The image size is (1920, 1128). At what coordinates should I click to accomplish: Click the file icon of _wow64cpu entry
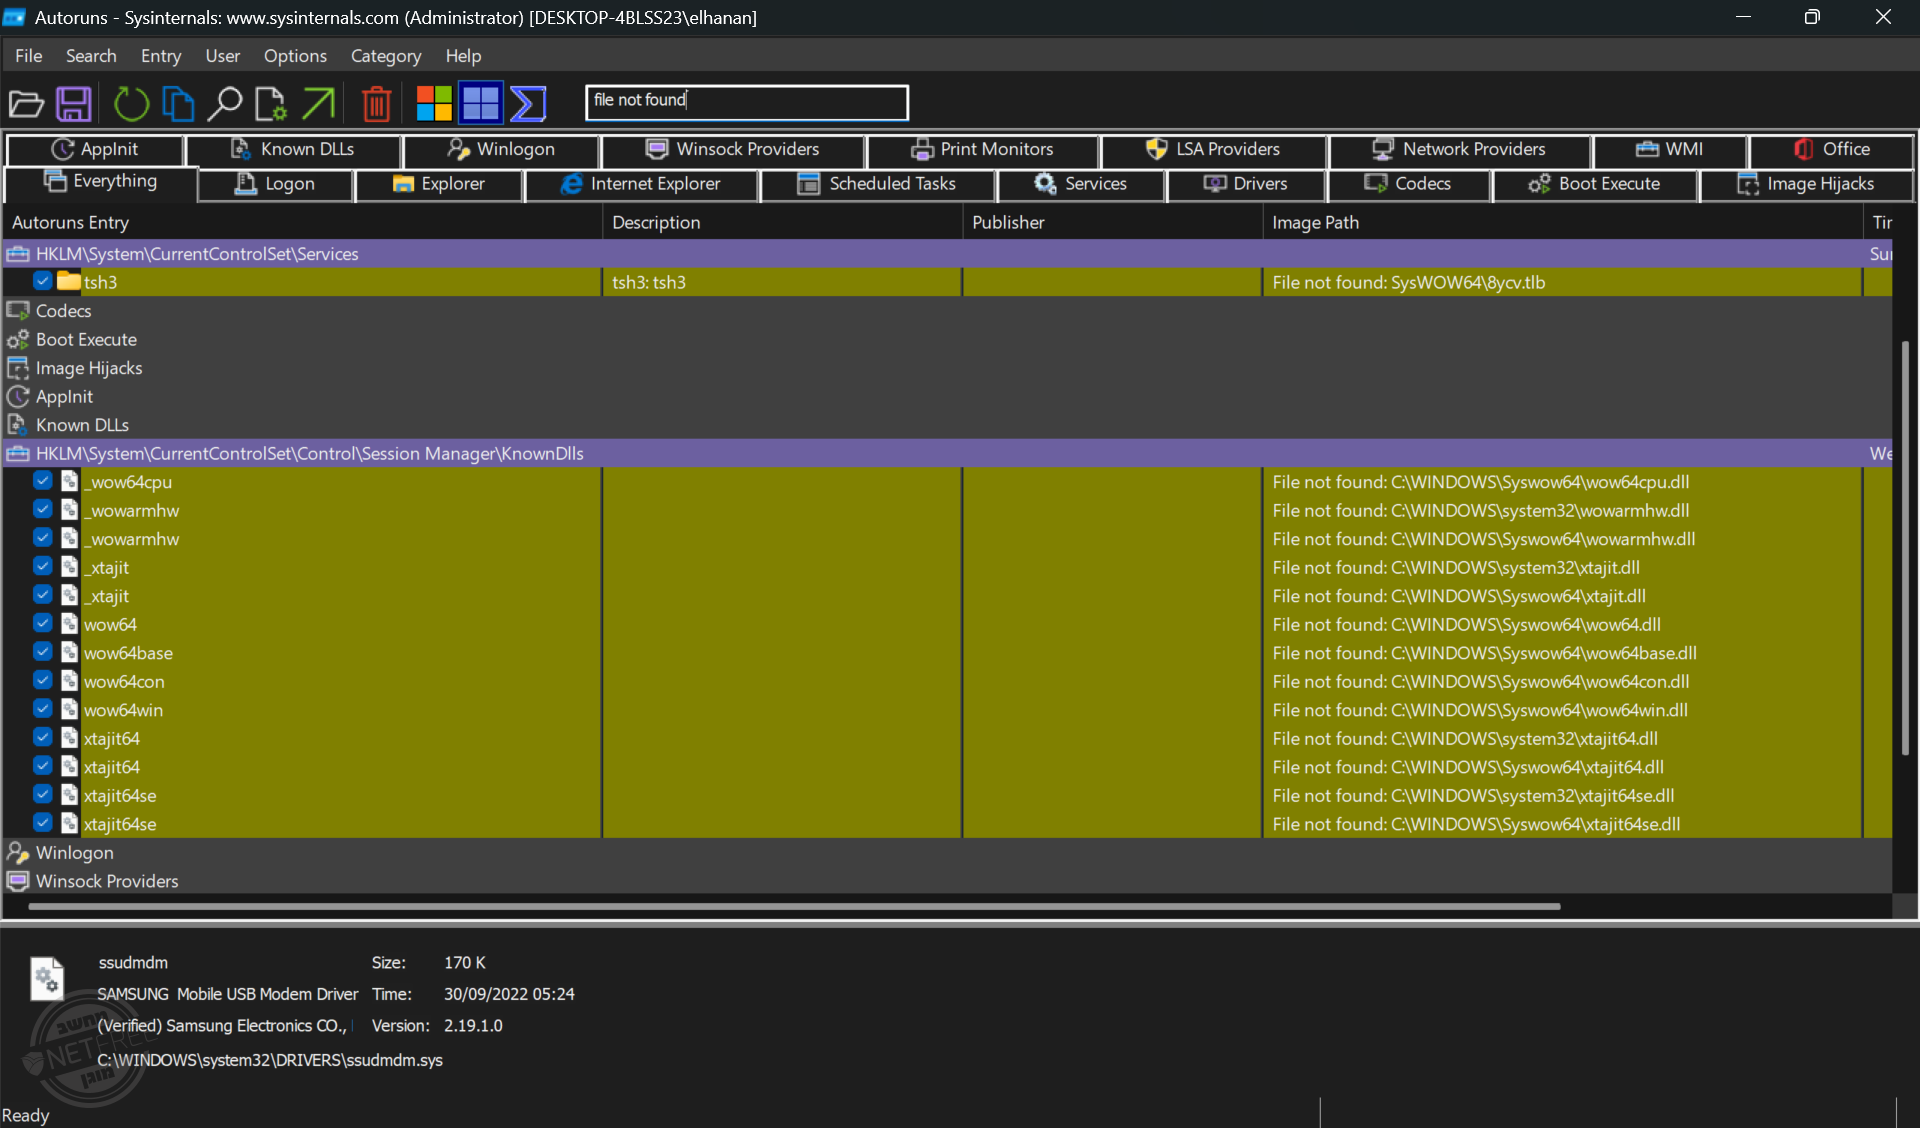[69, 481]
